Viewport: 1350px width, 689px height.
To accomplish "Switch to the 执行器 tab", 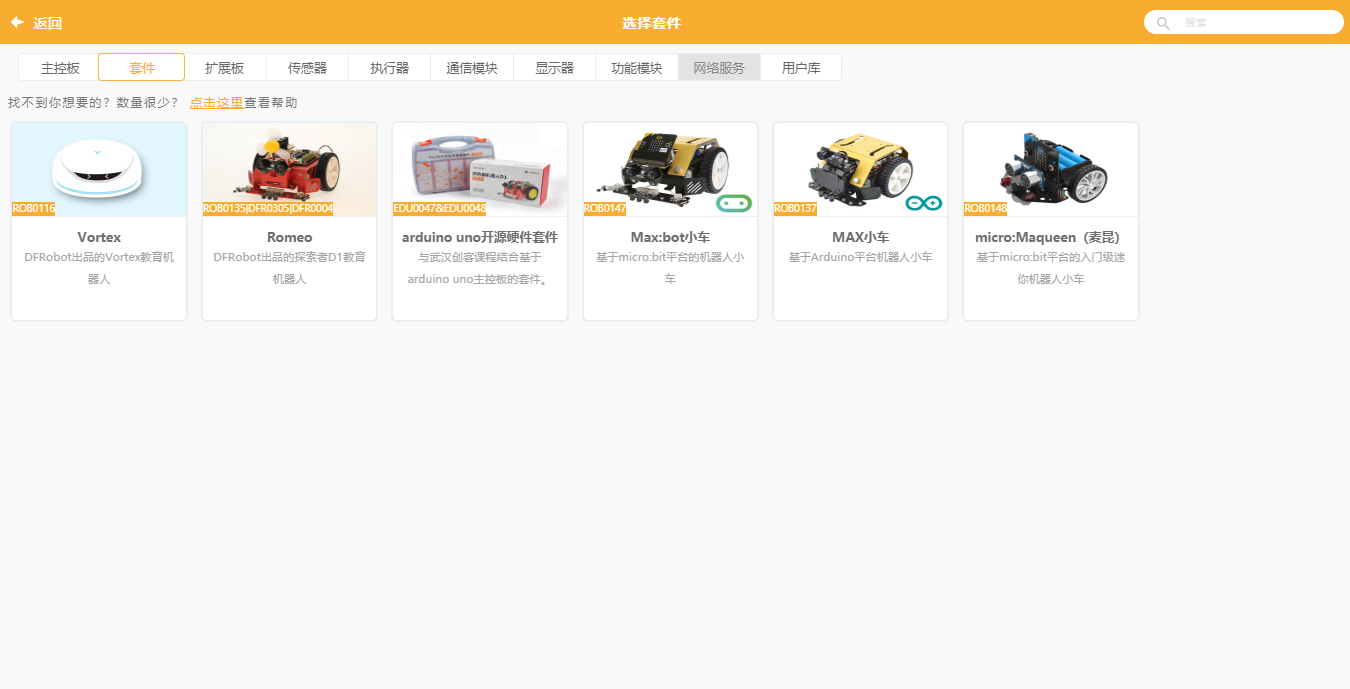I will 390,68.
